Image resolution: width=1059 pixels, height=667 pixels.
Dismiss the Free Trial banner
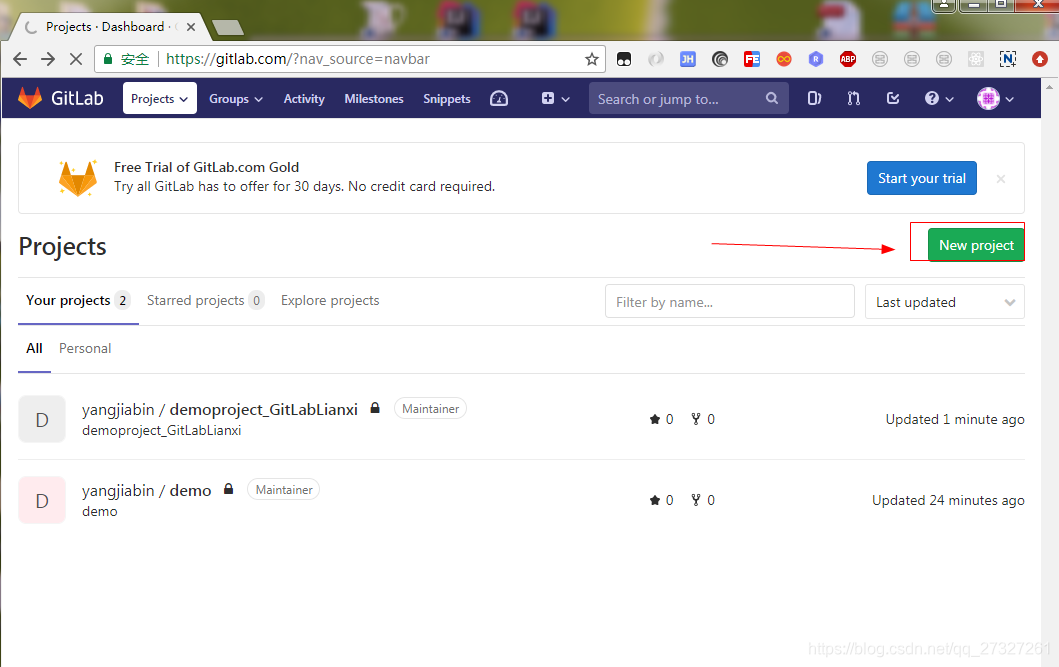tap(1001, 179)
